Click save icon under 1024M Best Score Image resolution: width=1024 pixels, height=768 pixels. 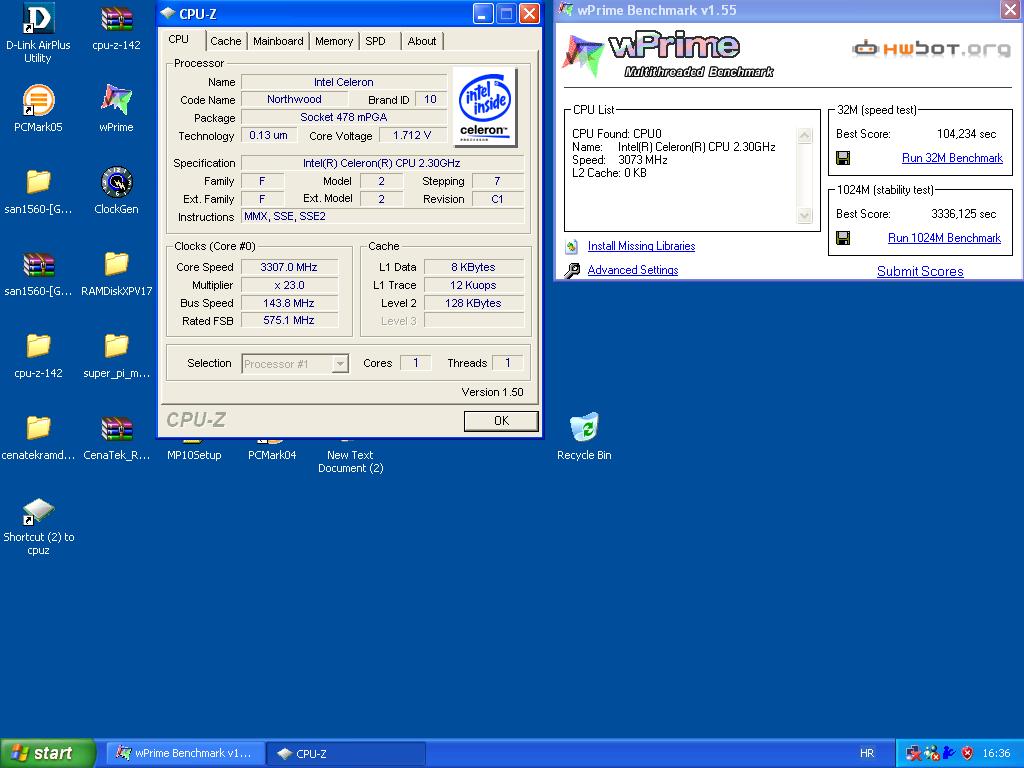(843, 238)
